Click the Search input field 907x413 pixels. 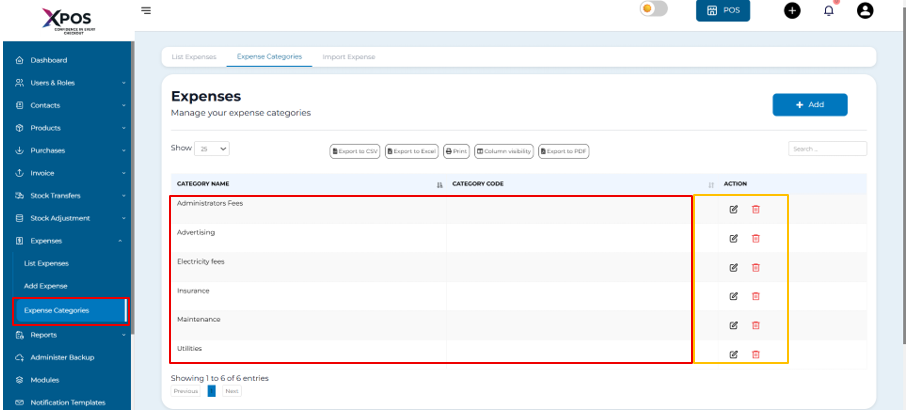[x=827, y=149]
